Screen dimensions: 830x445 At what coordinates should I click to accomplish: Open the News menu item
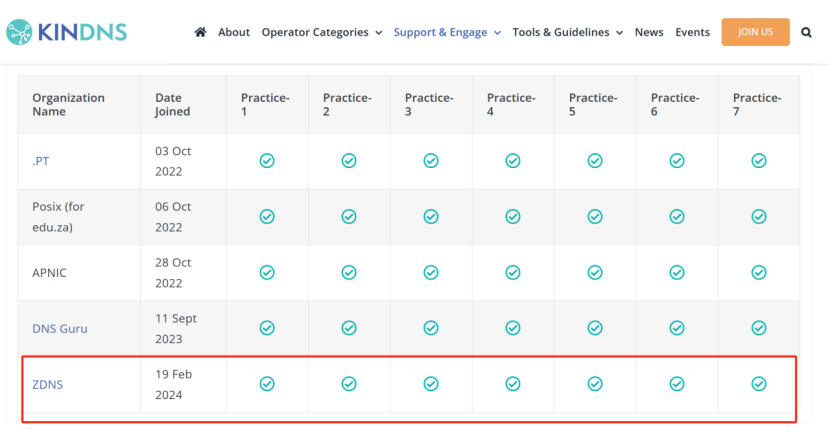click(x=649, y=32)
